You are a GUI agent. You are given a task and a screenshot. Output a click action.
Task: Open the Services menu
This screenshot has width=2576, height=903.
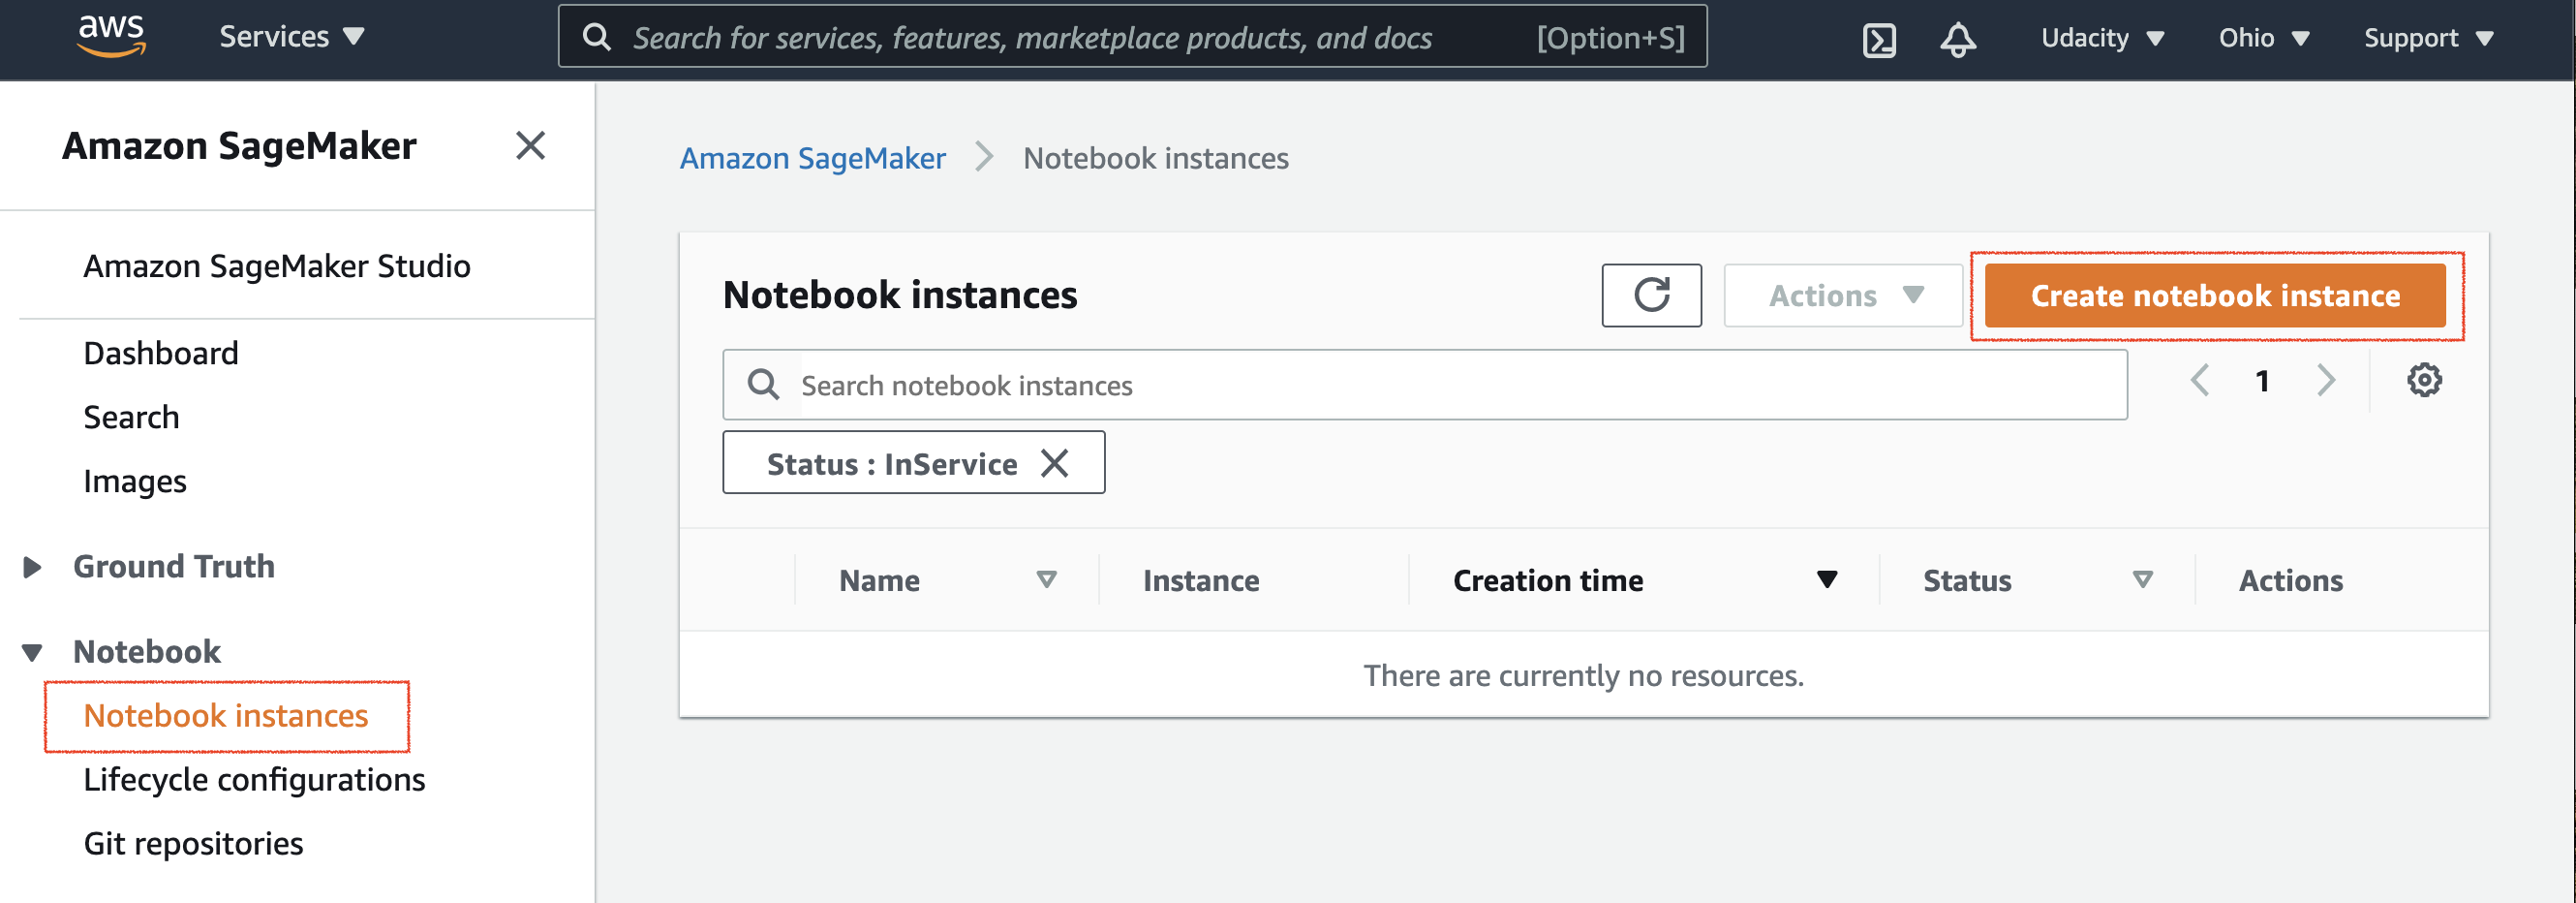point(289,36)
